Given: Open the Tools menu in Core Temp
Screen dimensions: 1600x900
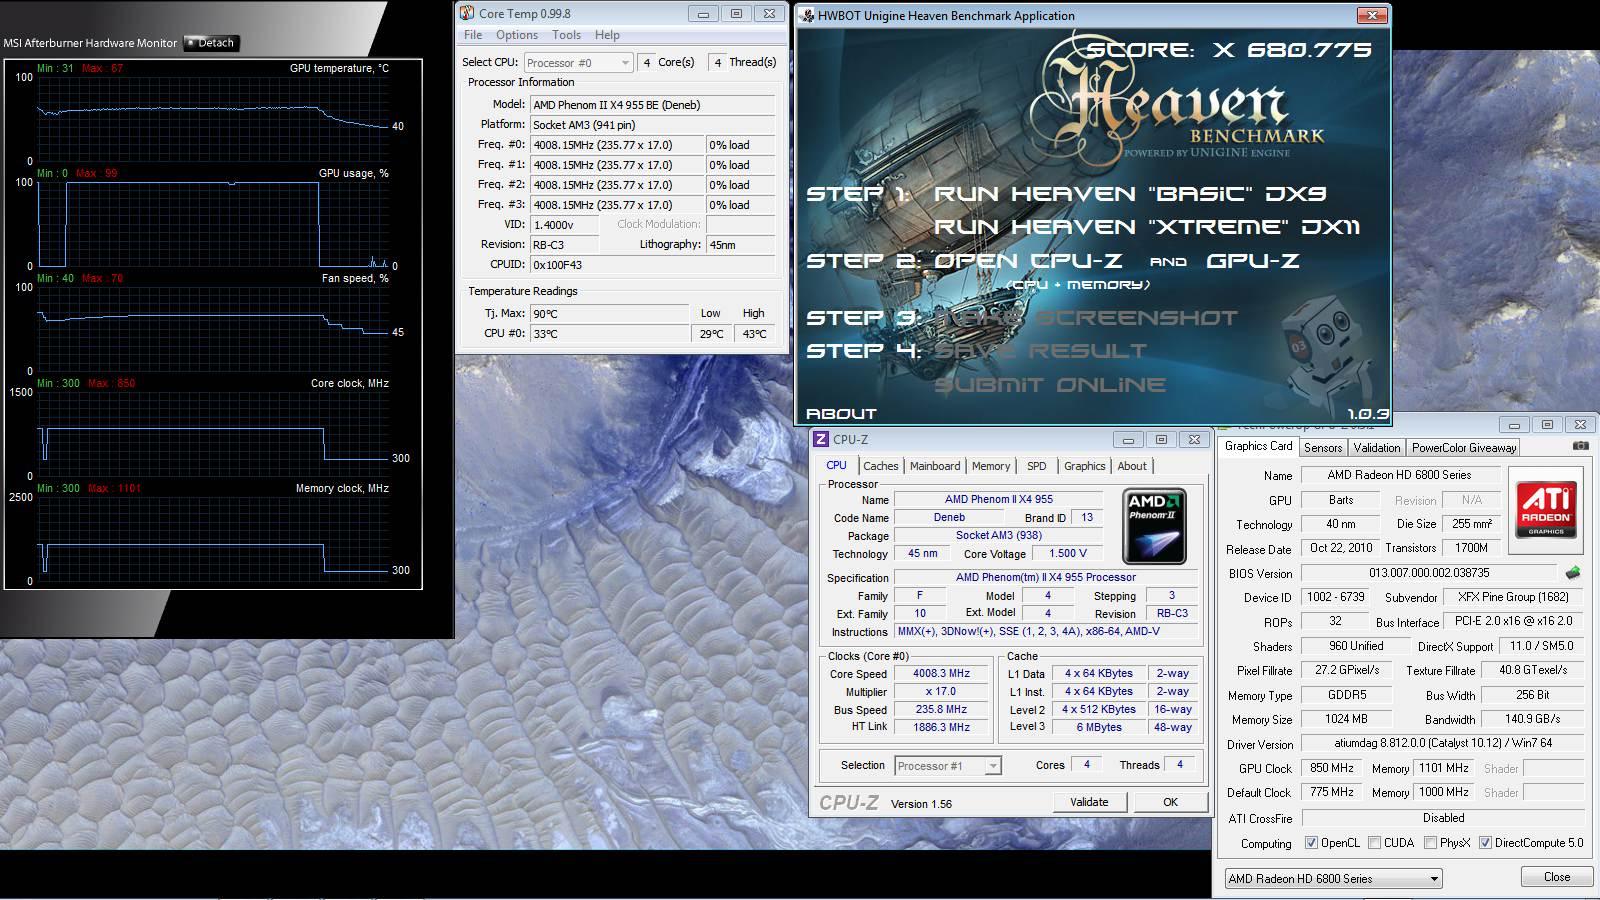Looking at the screenshot, I should (566, 35).
